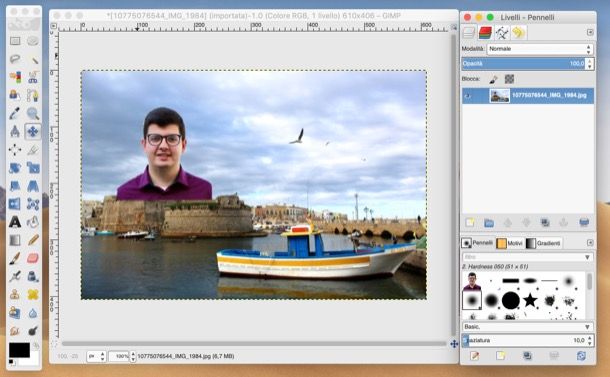Select the Scissors Select tool

pos(33,77)
